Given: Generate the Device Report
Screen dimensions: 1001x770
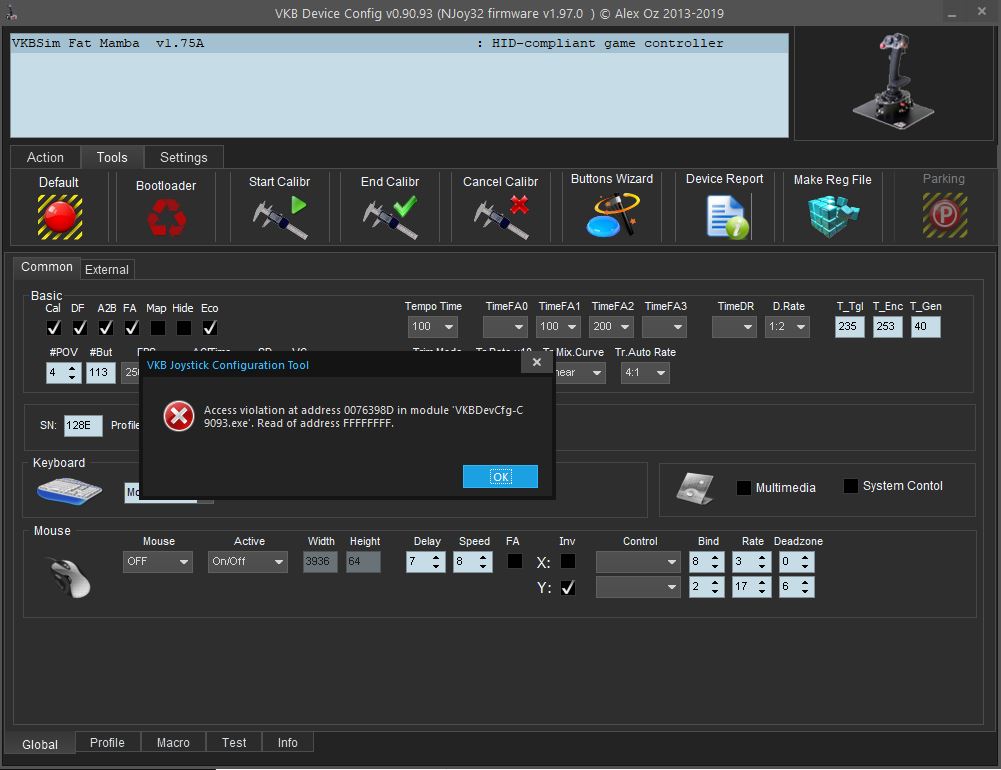Looking at the screenshot, I should click(x=727, y=217).
